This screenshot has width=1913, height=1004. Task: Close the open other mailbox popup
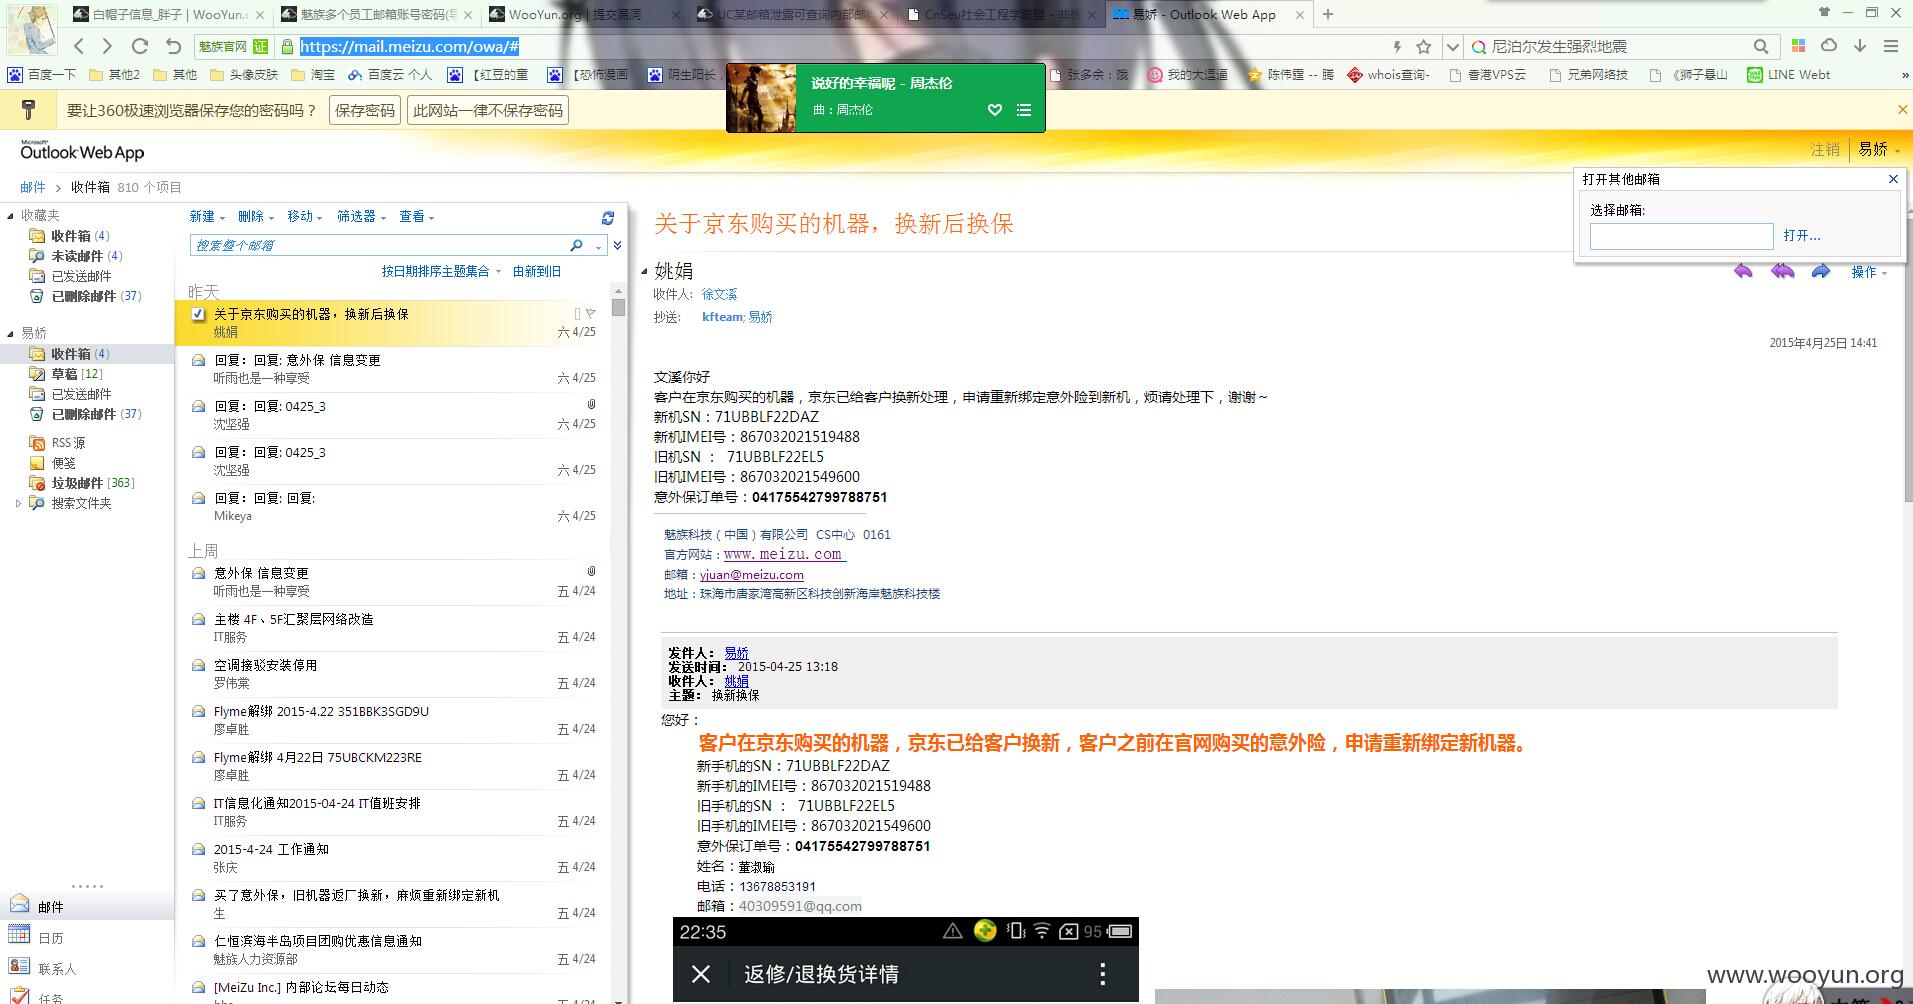click(x=1893, y=179)
